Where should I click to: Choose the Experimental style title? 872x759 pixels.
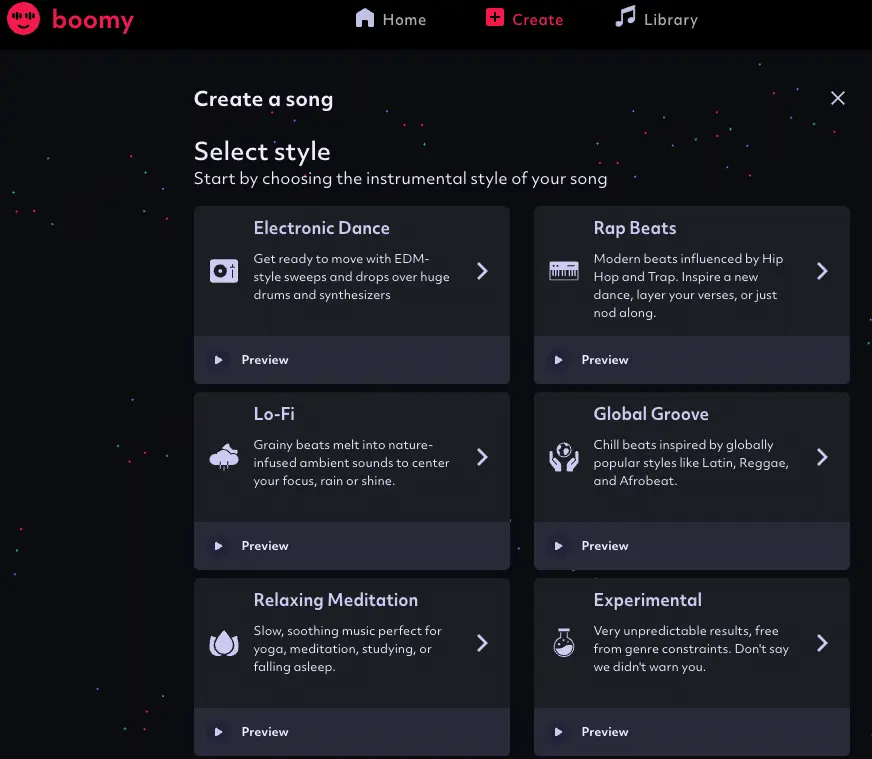tap(647, 600)
